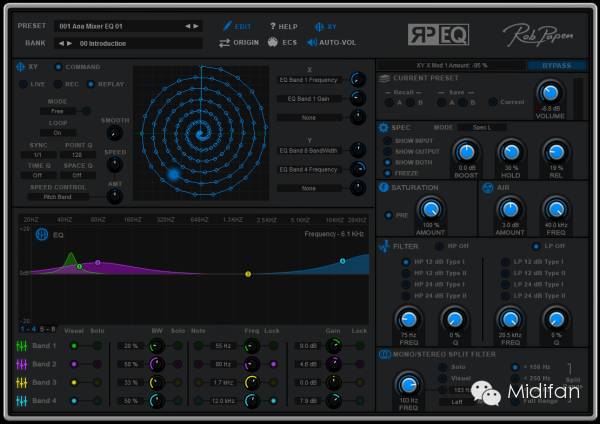Toggle the AUTO-VOL speaker icon

312,42
